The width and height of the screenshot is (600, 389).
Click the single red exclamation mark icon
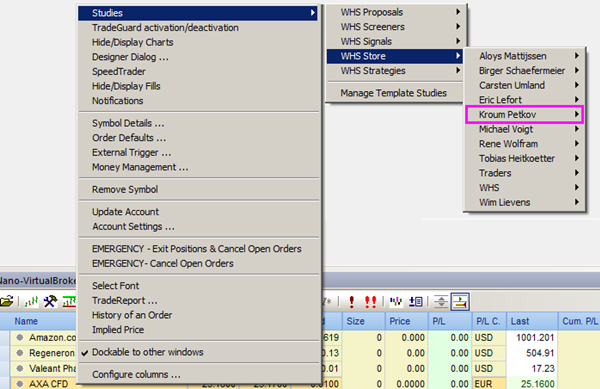352,302
